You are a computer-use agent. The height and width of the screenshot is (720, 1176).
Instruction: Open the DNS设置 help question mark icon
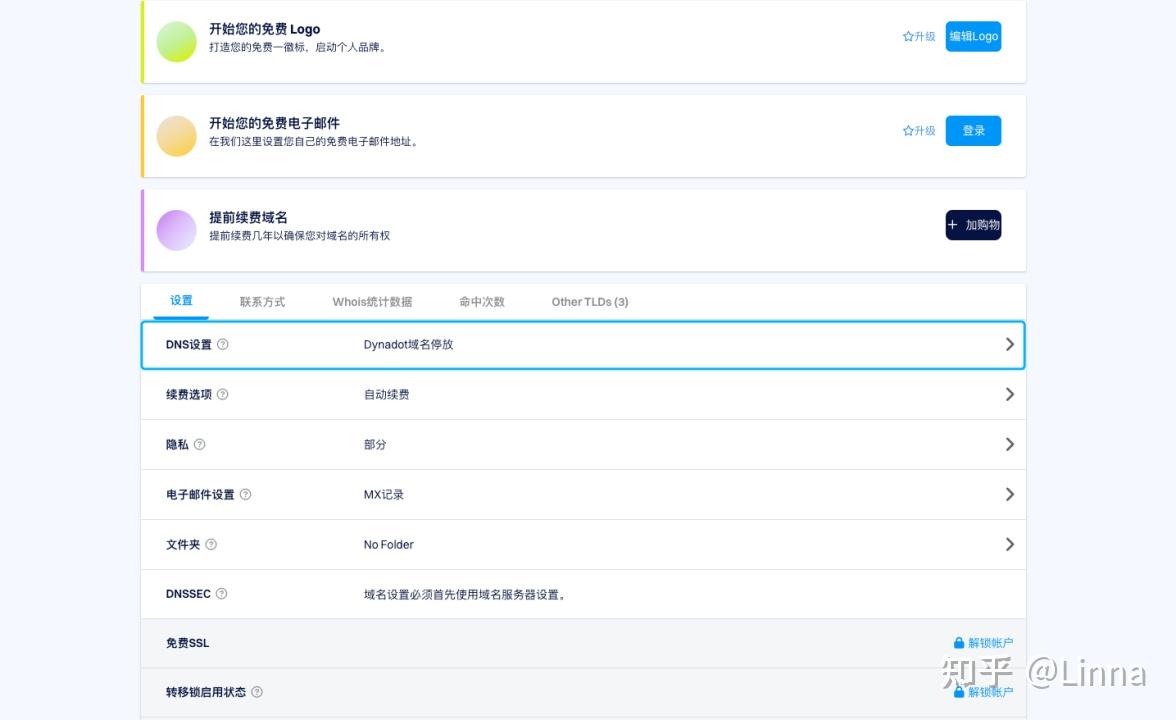(222, 344)
